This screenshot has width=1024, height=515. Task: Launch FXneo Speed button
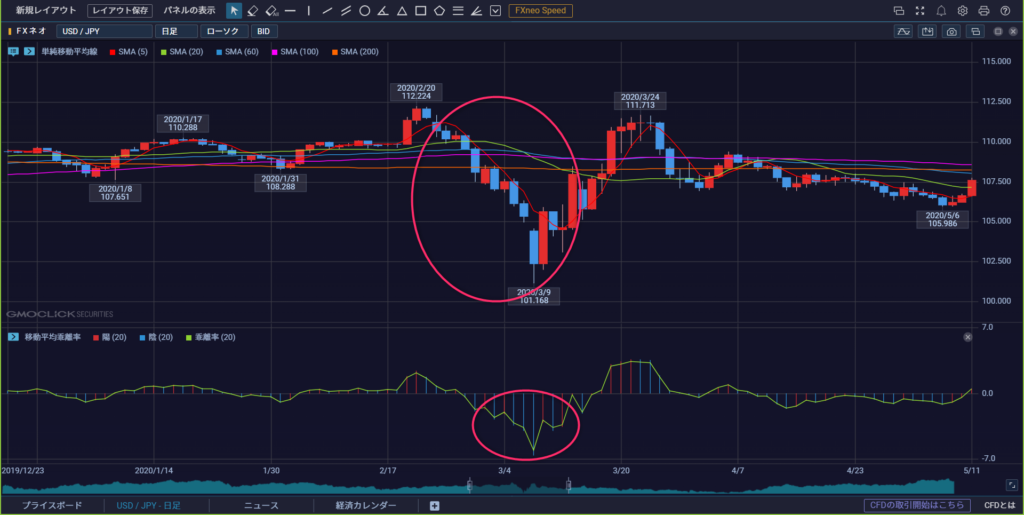[x=541, y=10]
